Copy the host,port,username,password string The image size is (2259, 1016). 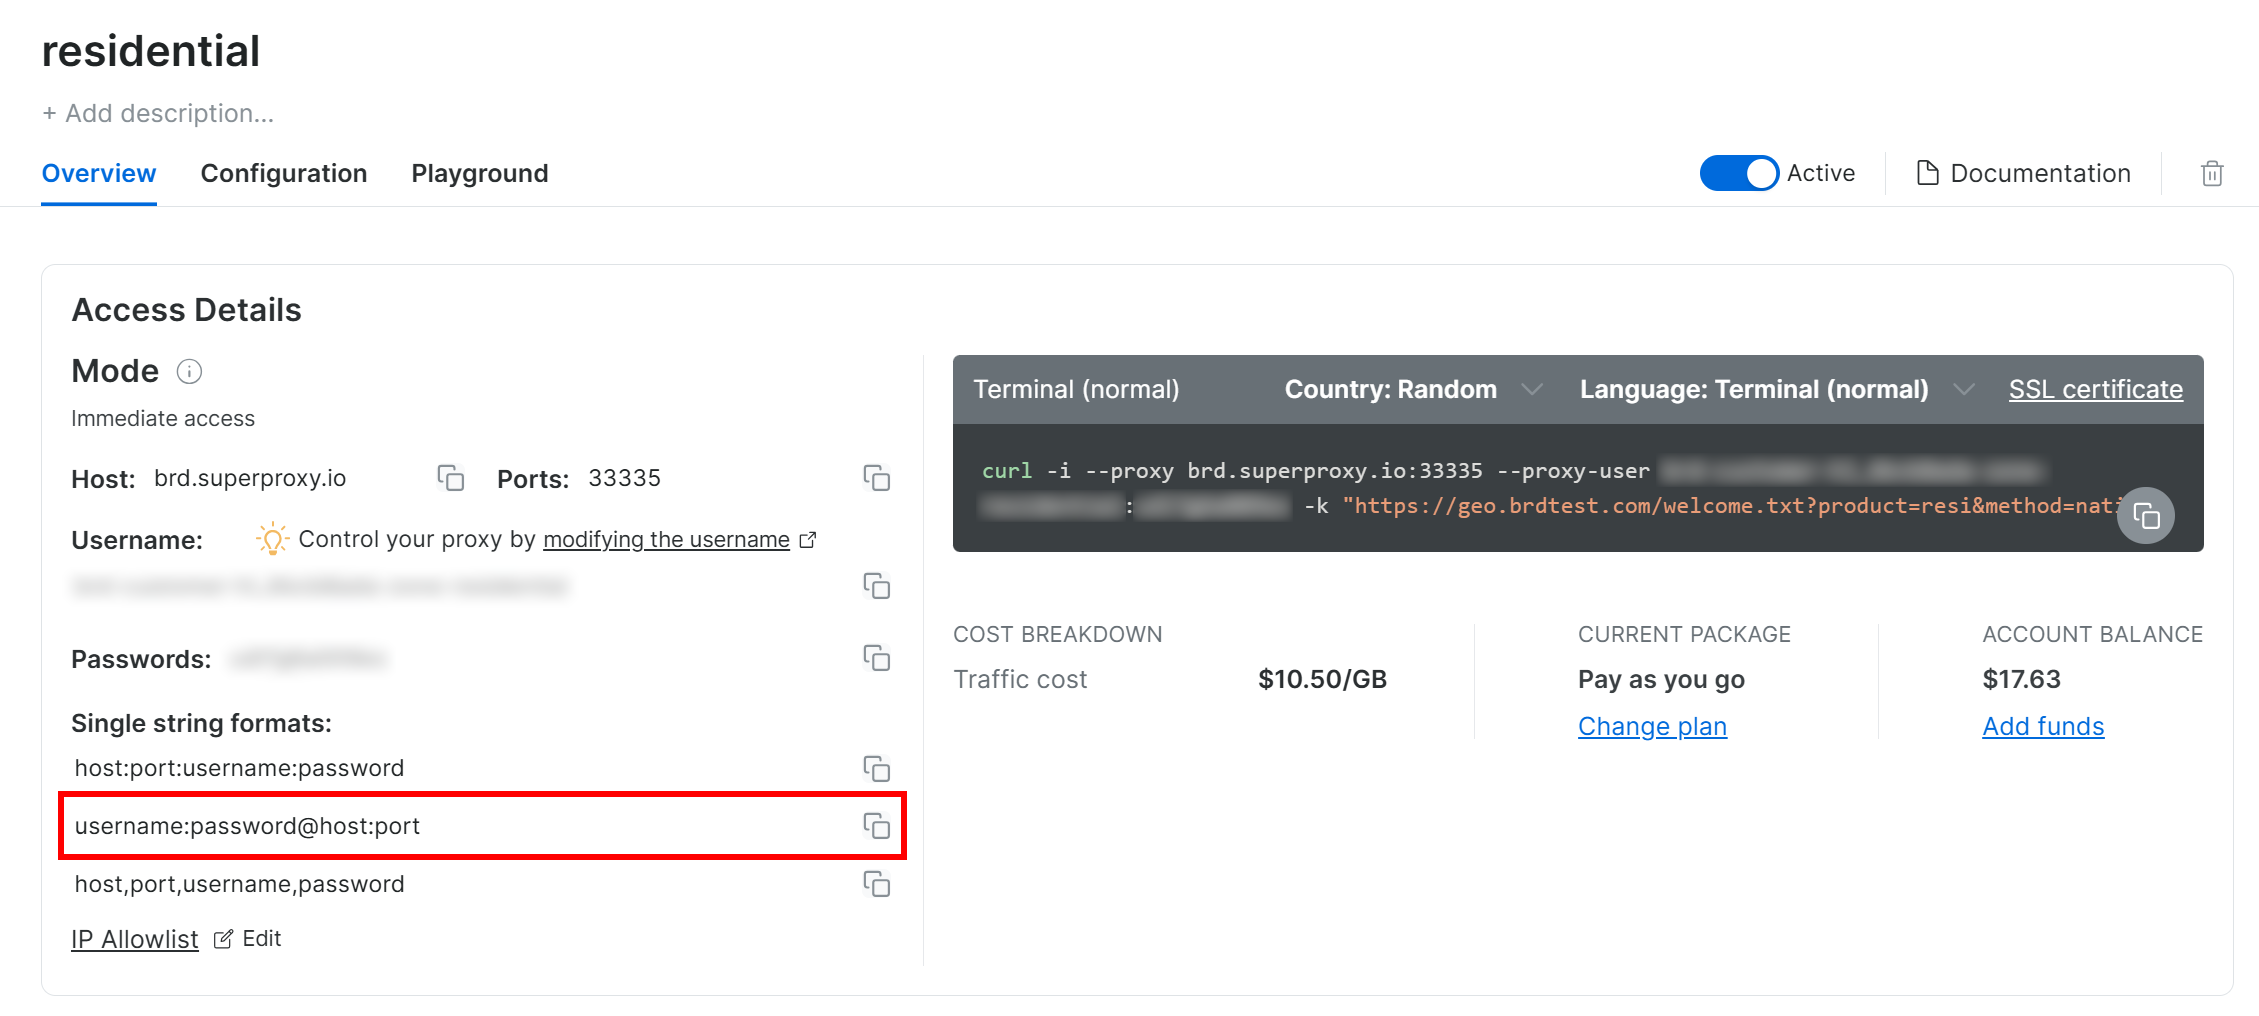(877, 884)
